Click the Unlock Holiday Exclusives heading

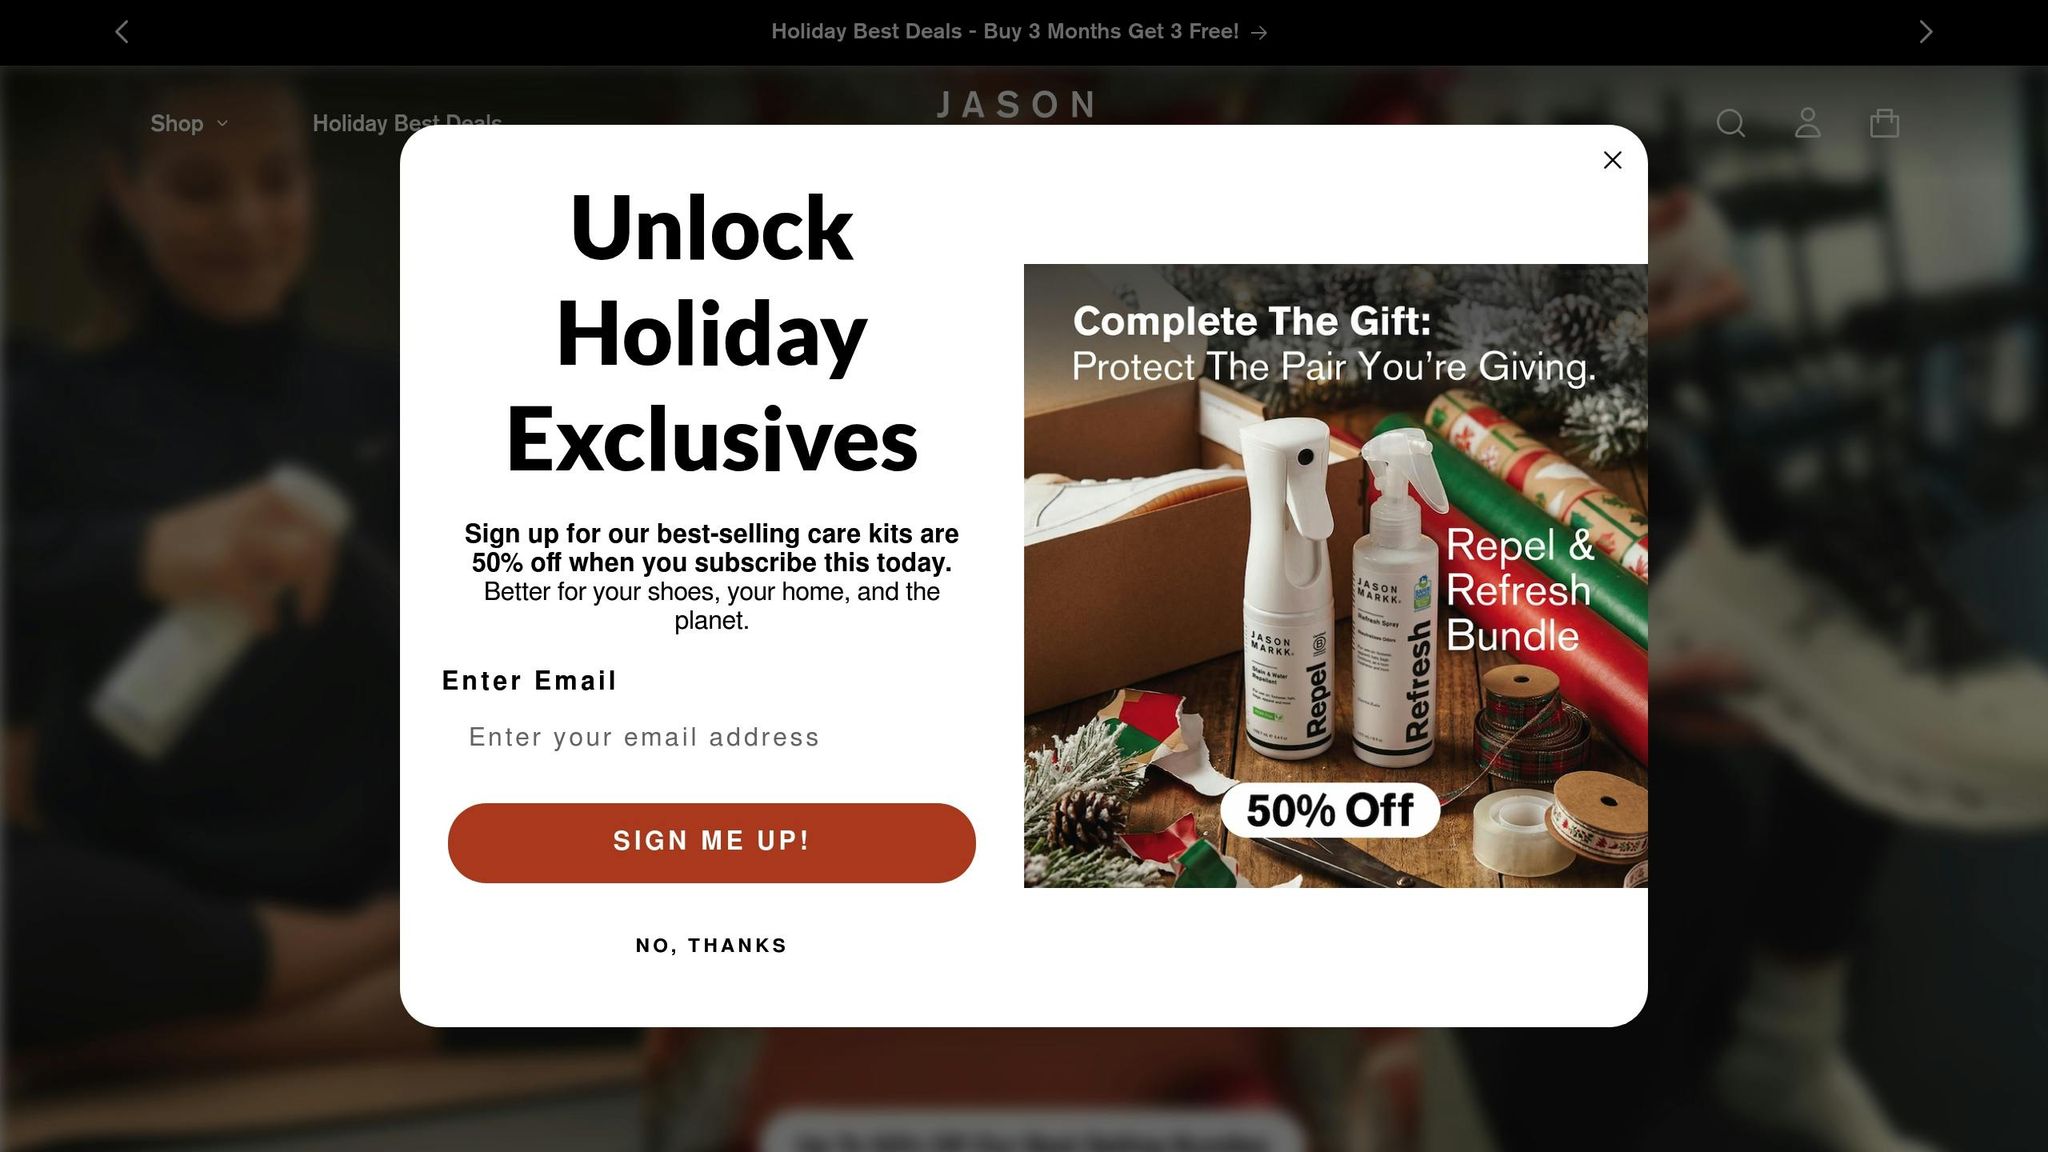(711, 334)
